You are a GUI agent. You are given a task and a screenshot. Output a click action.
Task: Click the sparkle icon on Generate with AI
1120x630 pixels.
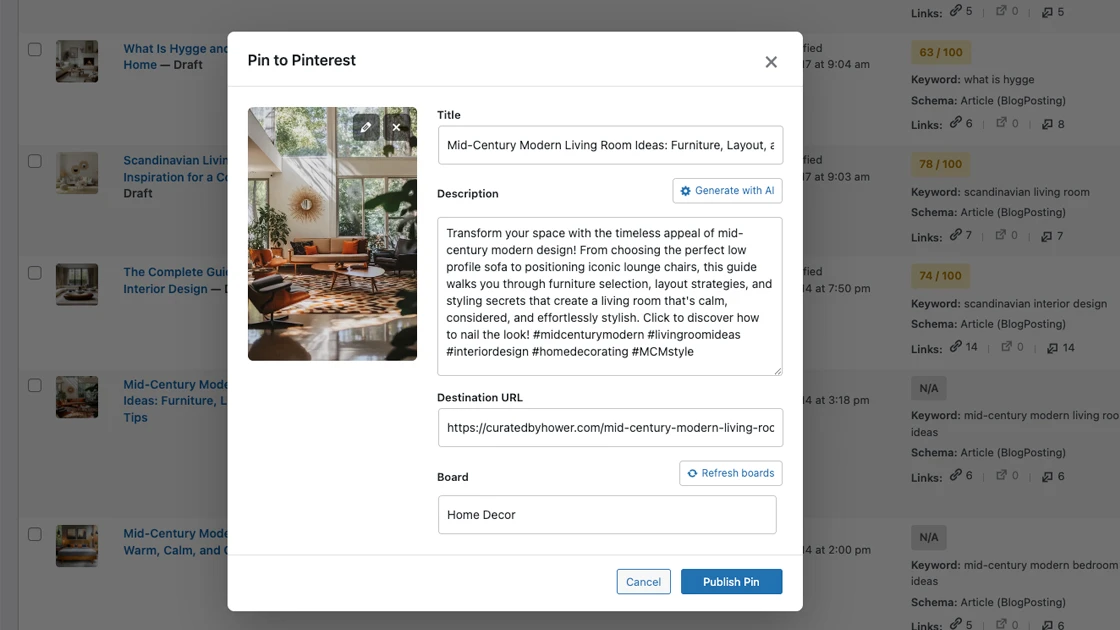(x=685, y=190)
